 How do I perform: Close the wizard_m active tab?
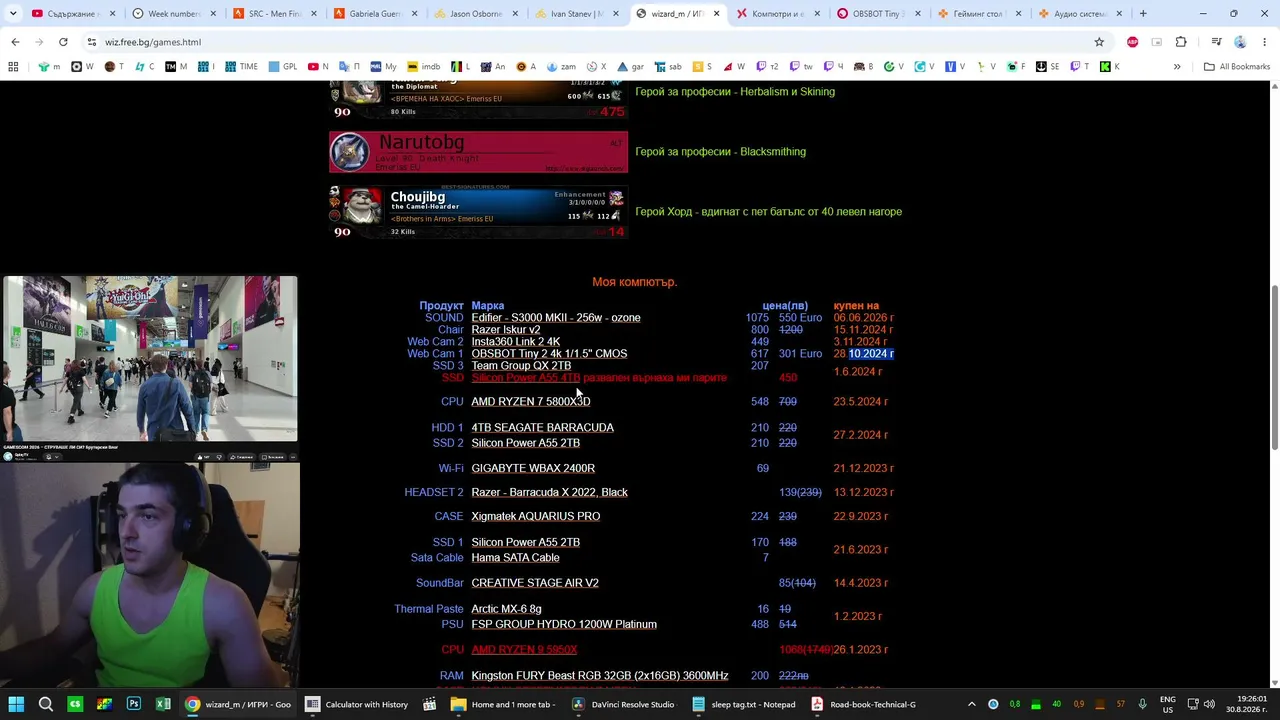click(x=716, y=14)
